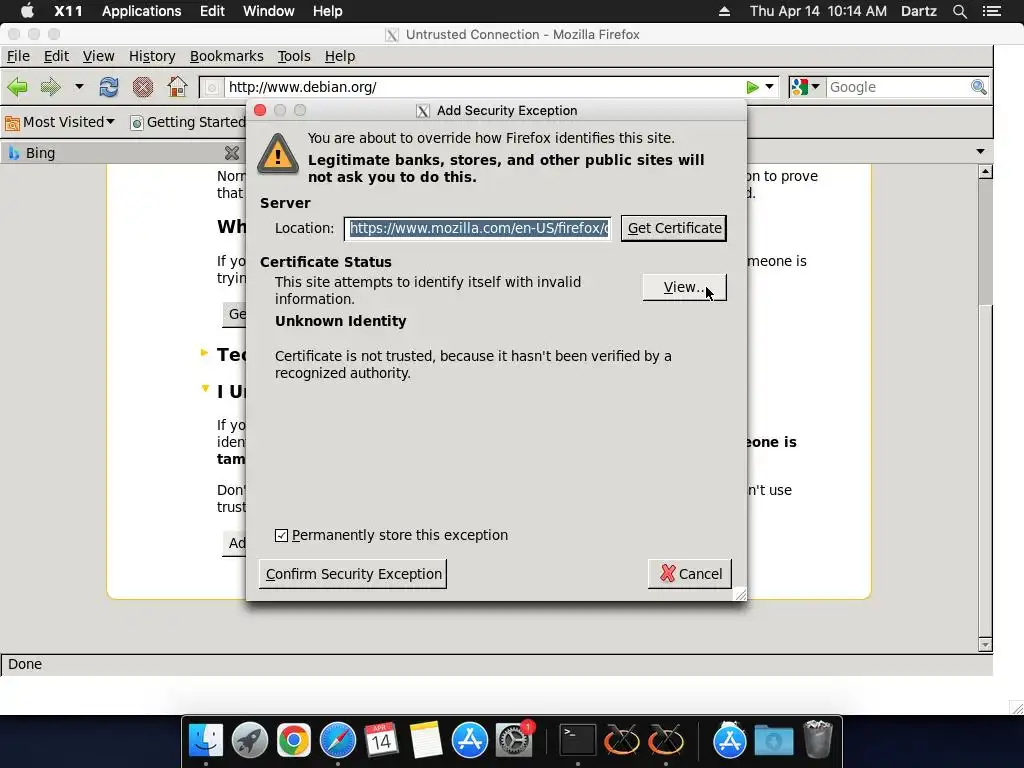Click the Location URL field in dialog

click(x=478, y=228)
